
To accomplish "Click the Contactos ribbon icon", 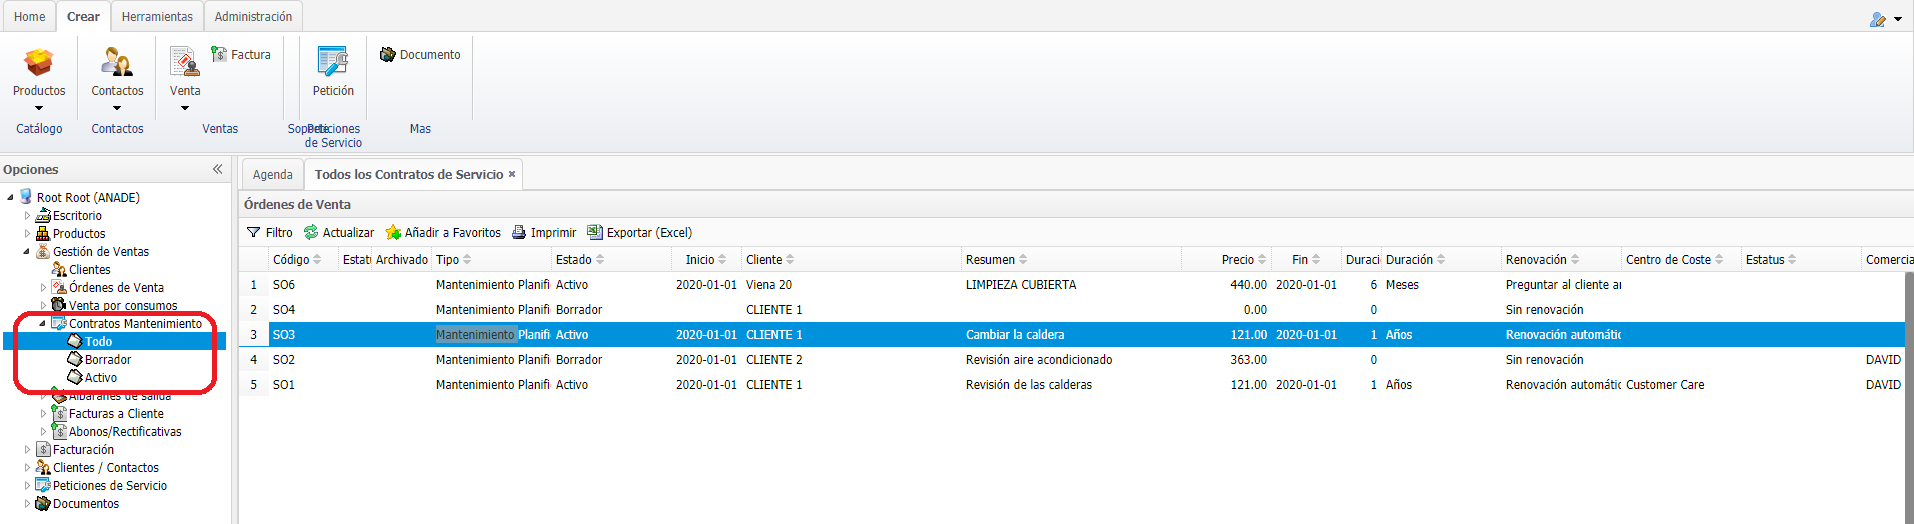I will pyautogui.click(x=117, y=62).
